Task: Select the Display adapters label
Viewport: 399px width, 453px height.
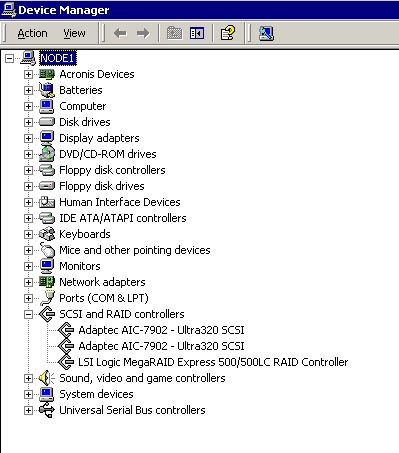Action: pyautogui.click(x=99, y=138)
